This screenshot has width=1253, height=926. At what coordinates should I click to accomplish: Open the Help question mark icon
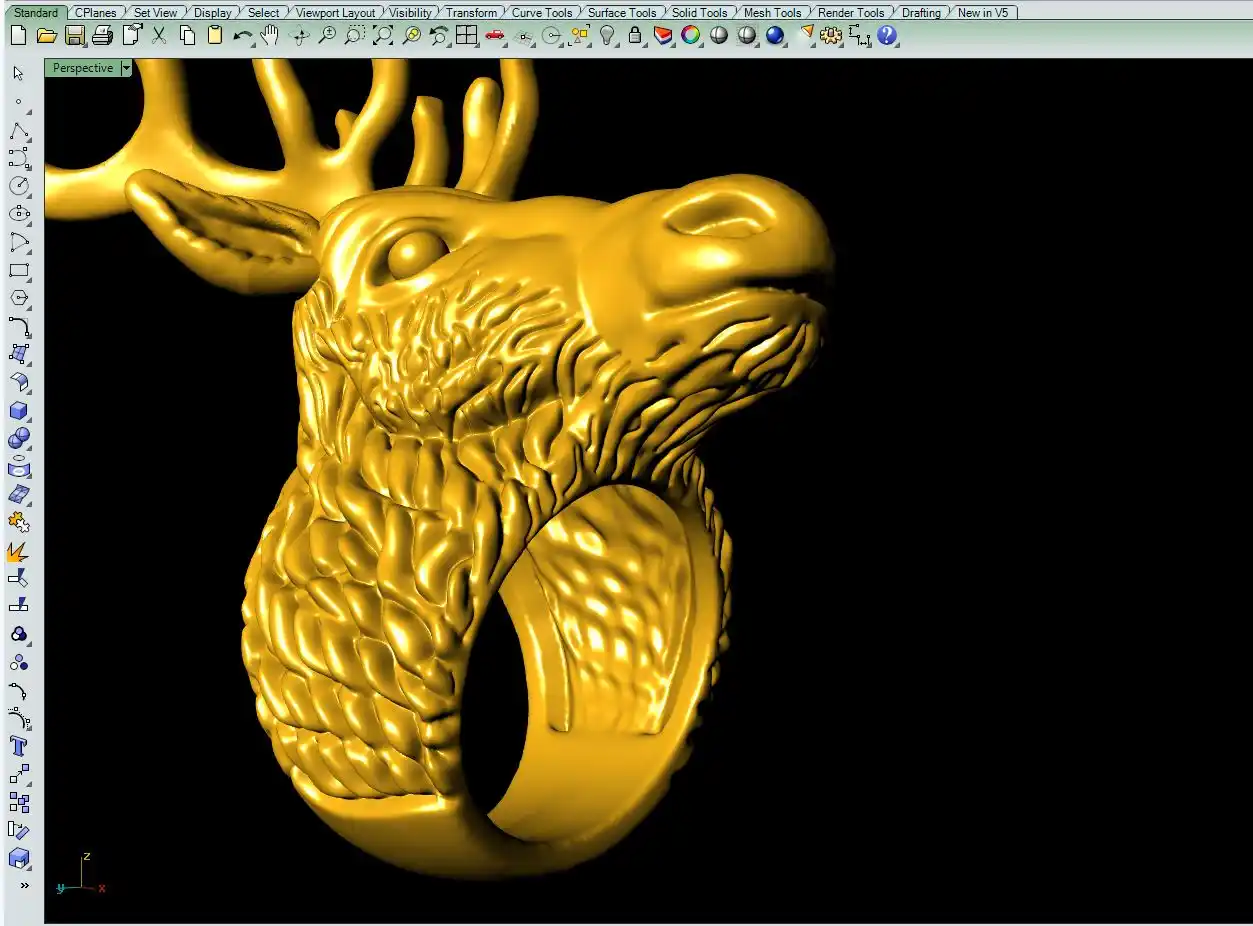tap(887, 36)
